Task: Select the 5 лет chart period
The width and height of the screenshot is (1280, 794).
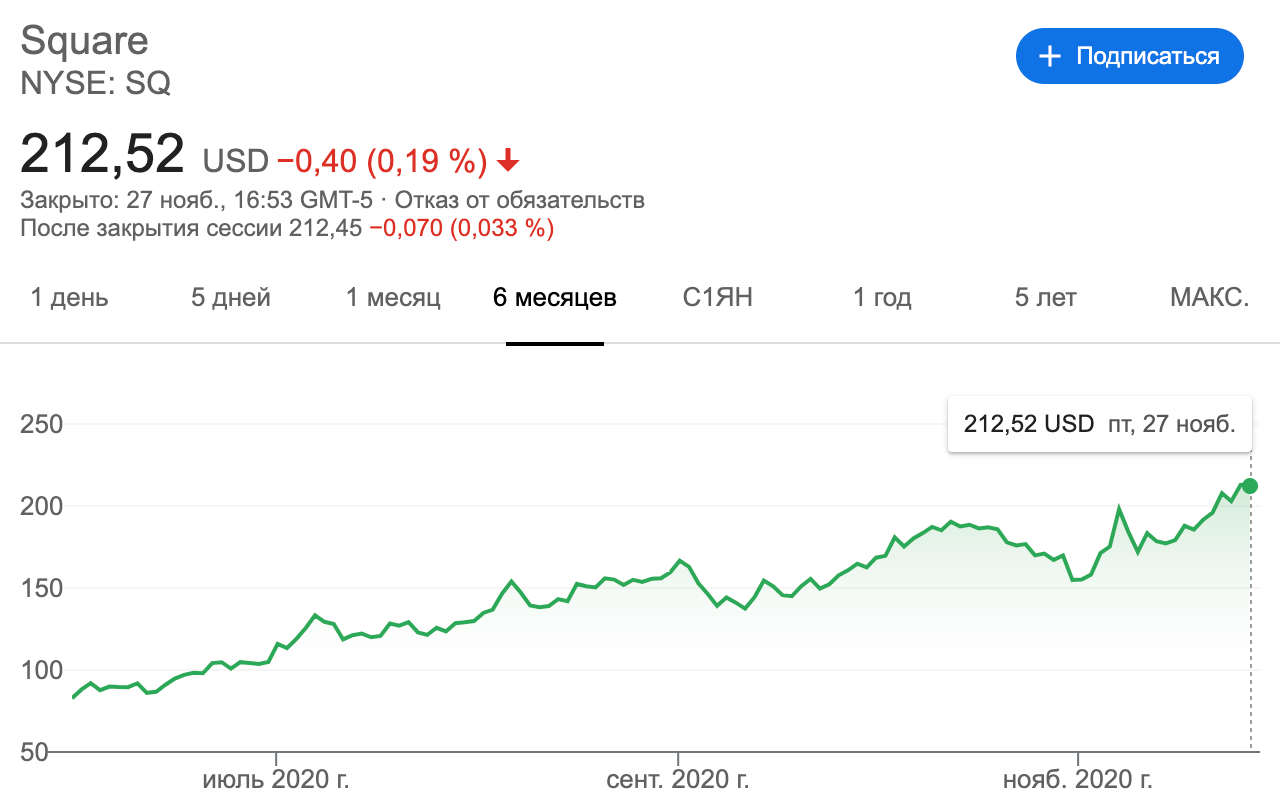Action: pyautogui.click(x=1043, y=297)
